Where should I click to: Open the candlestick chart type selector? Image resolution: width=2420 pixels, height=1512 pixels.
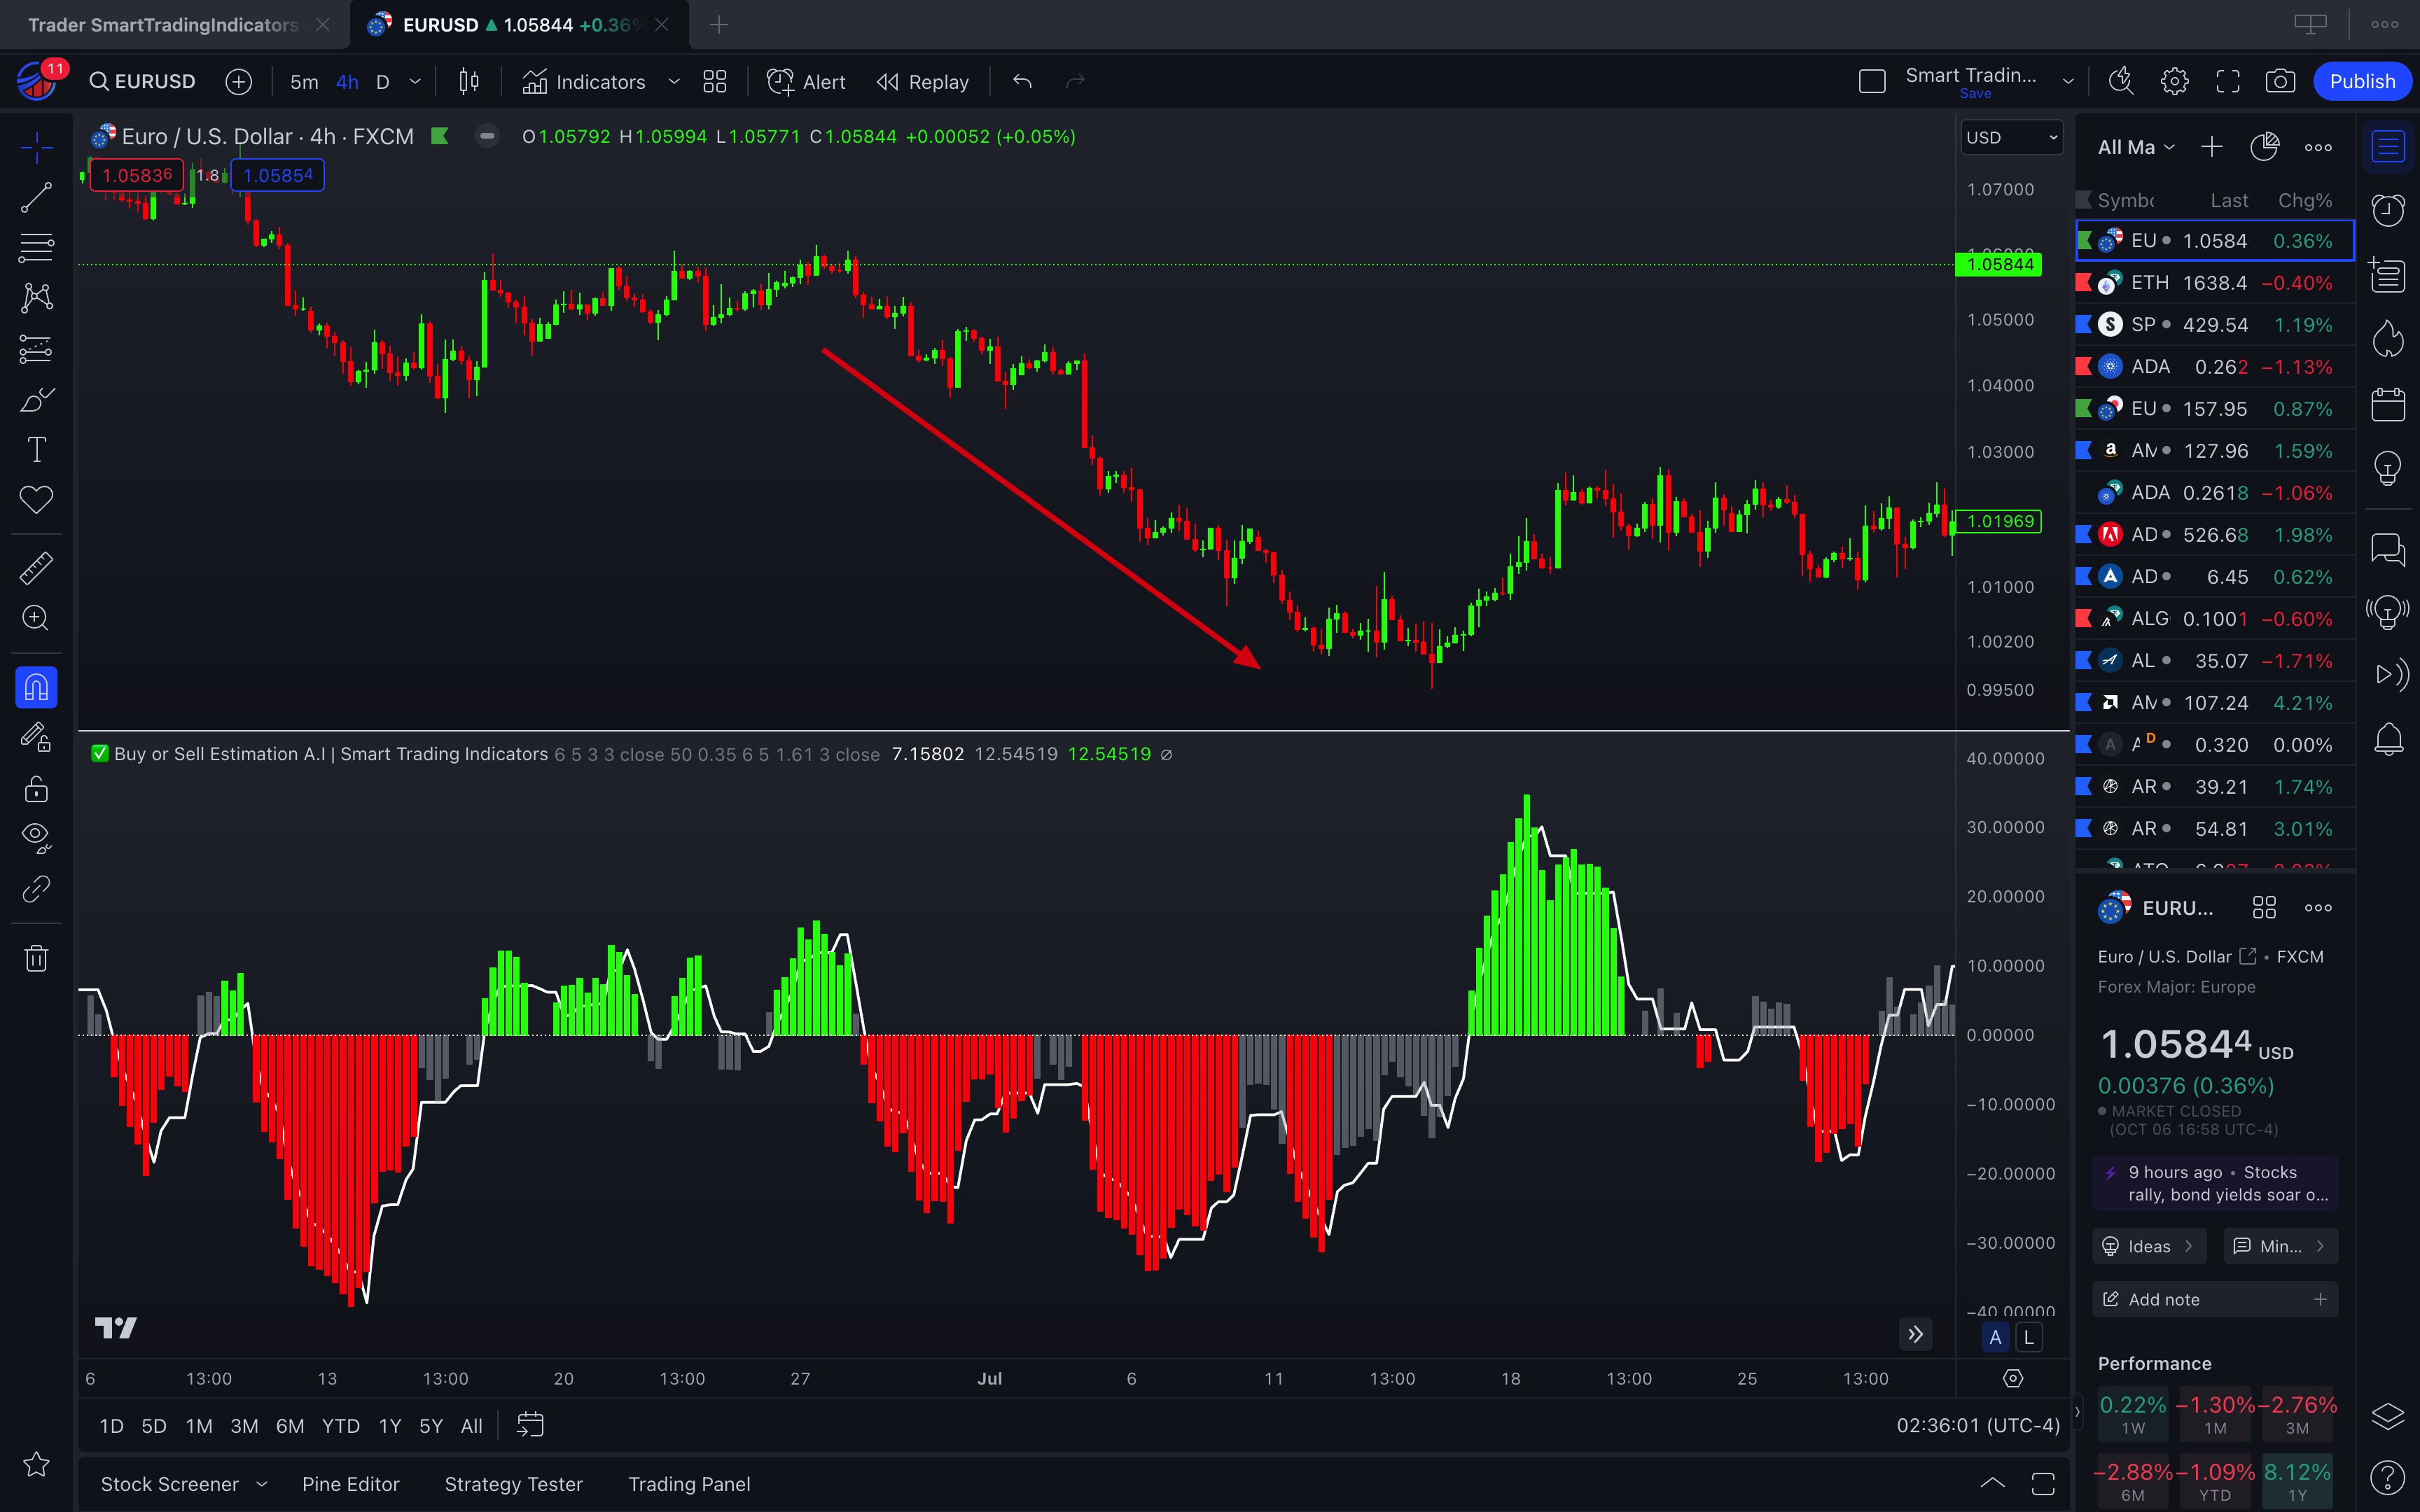(x=468, y=81)
